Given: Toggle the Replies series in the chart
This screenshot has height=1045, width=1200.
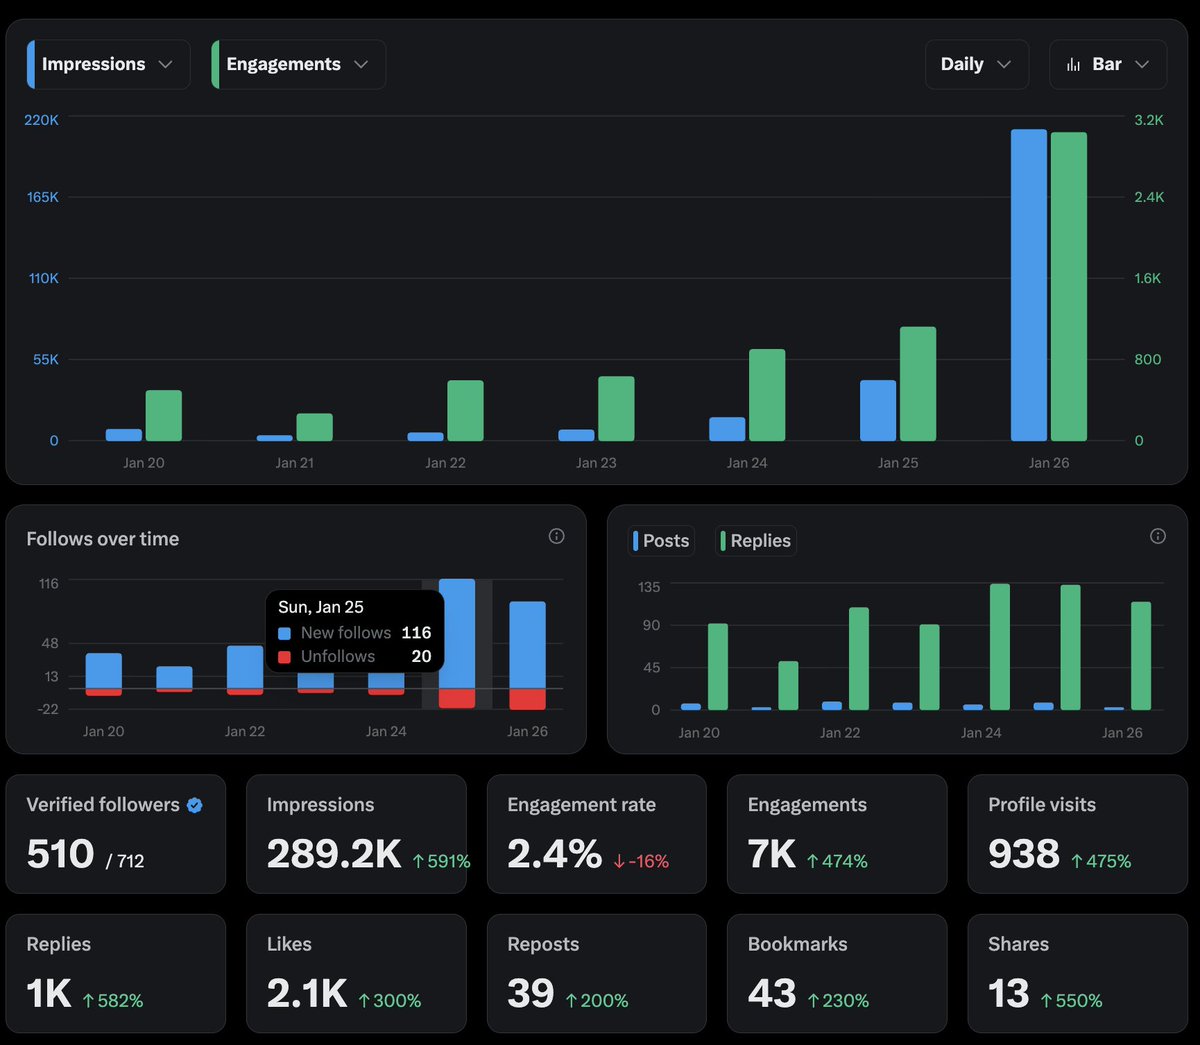Looking at the screenshot, I should pos(756,541).
